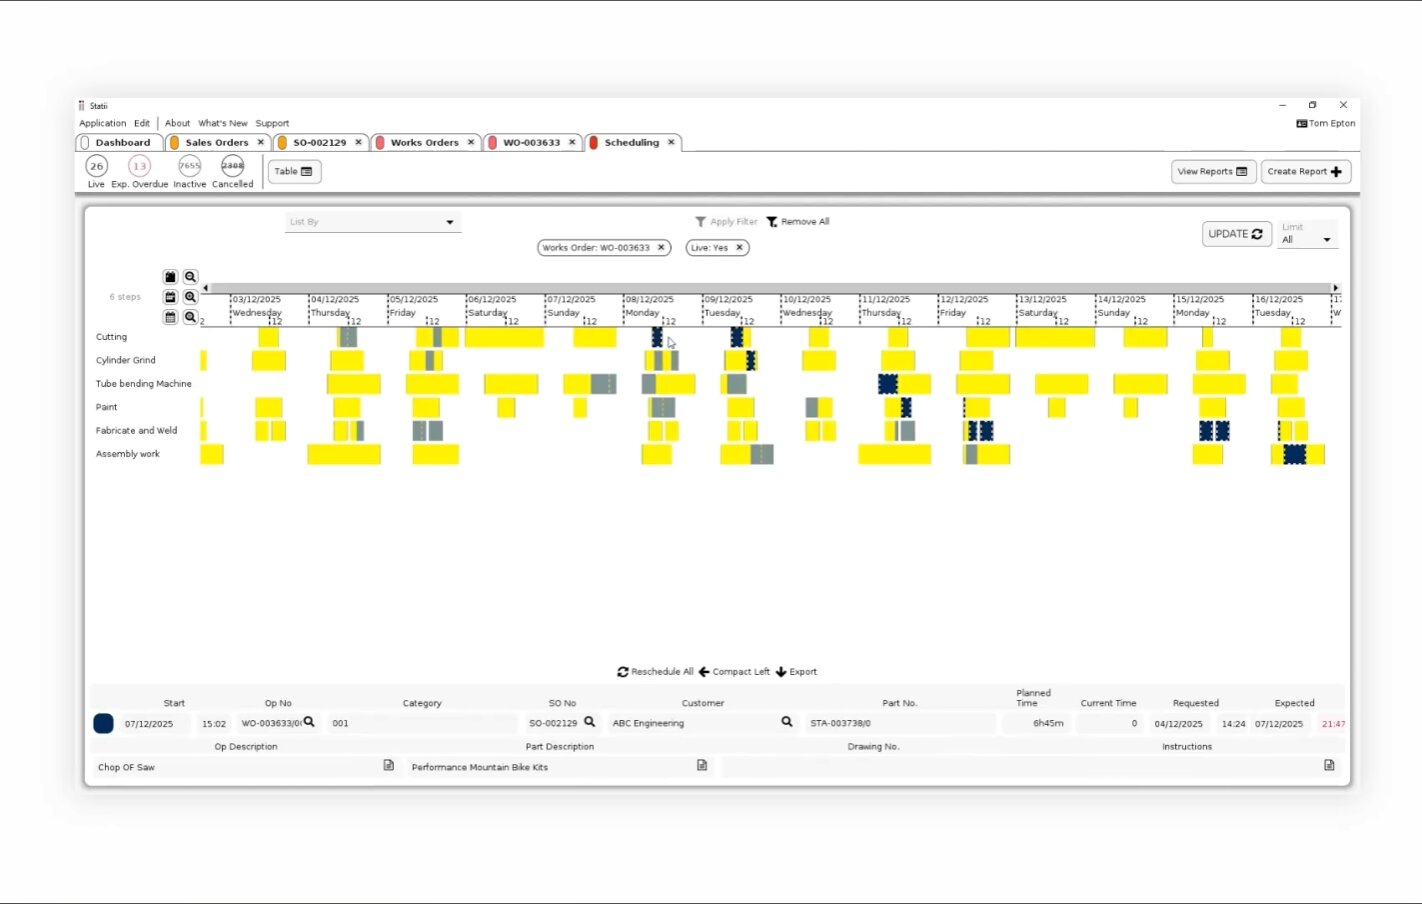This screenshot has height=904, width=1422.
Task: Click the zoom in magnifier icon
Action: pyautogui.click(x=190, y=297)
